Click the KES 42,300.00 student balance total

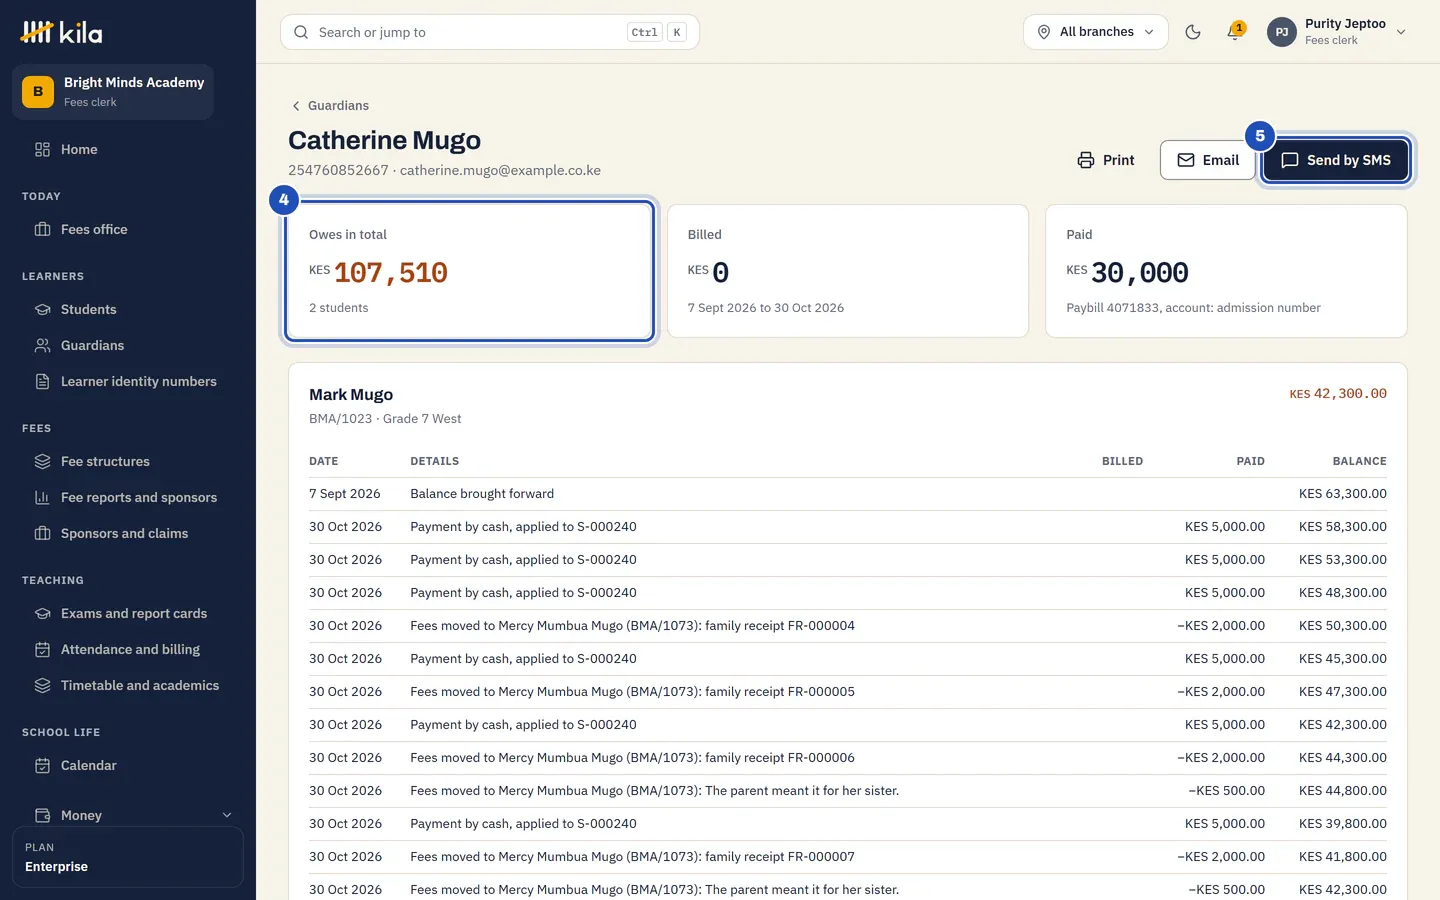click(1338, 394)
